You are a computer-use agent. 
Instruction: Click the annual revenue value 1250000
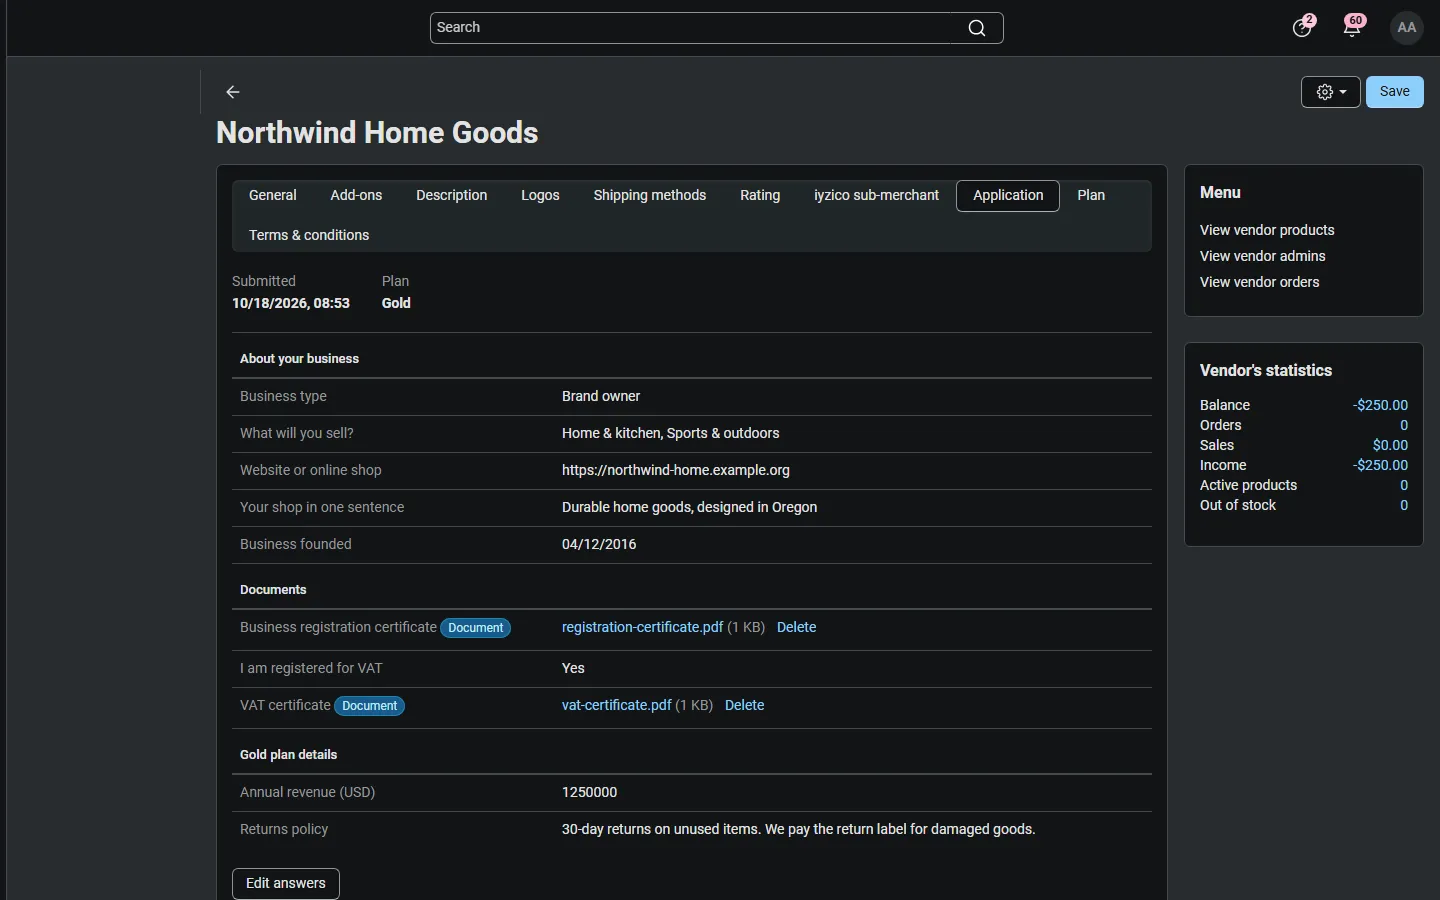pos(590,792)
